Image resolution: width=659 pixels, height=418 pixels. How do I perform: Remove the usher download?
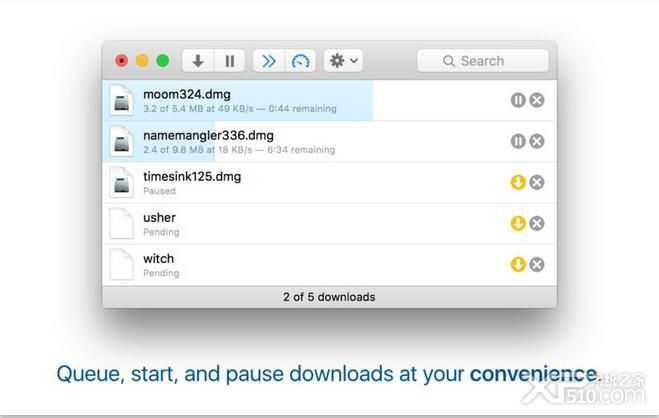tap(537, 223)
